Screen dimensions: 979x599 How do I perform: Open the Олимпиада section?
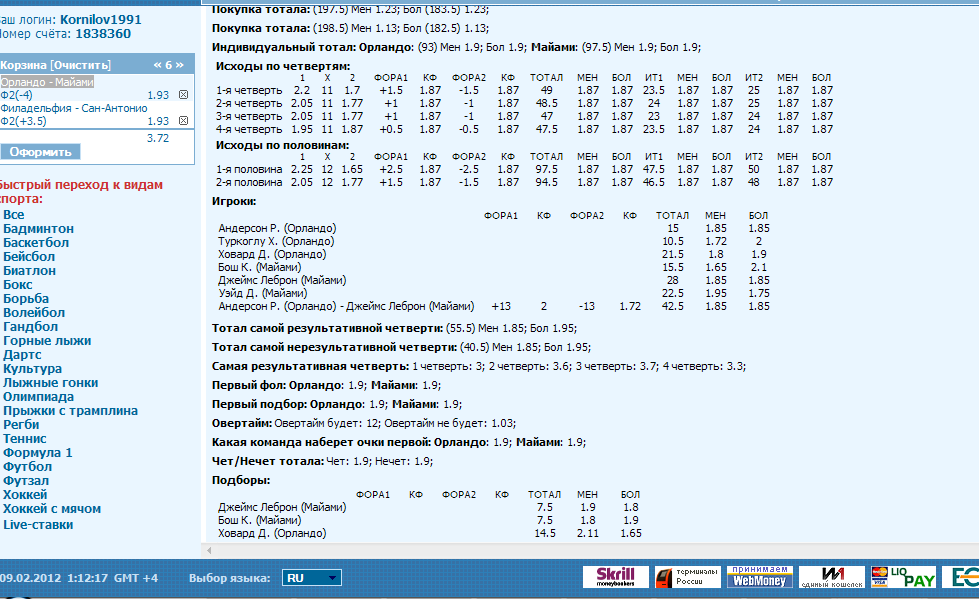38,397
